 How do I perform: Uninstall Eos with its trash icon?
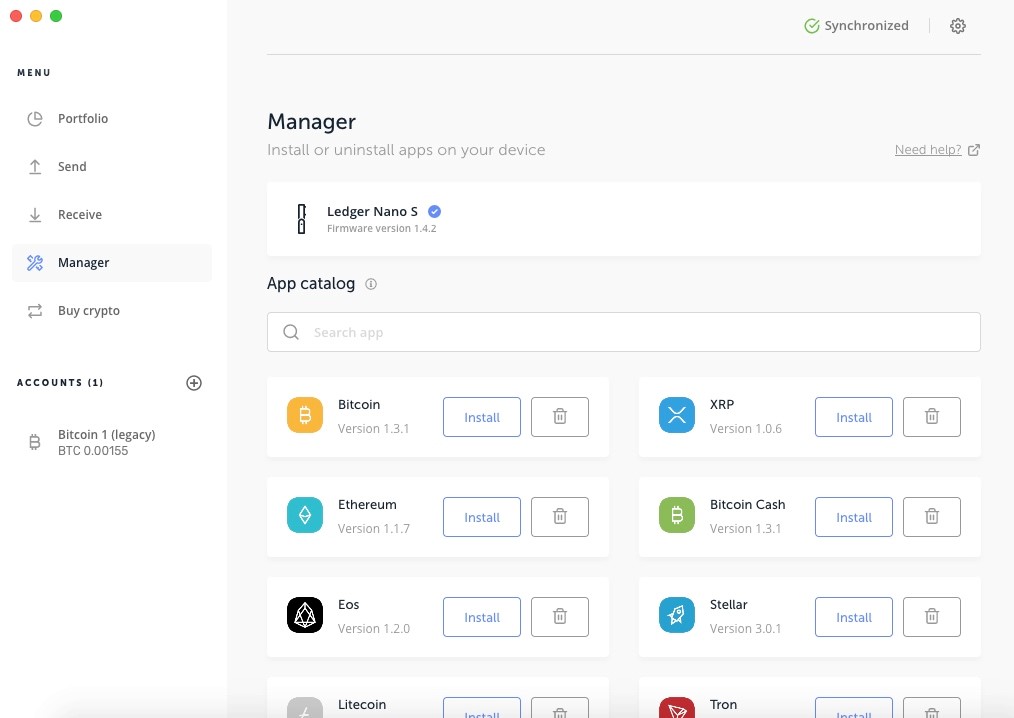click(x=560, y=617)
